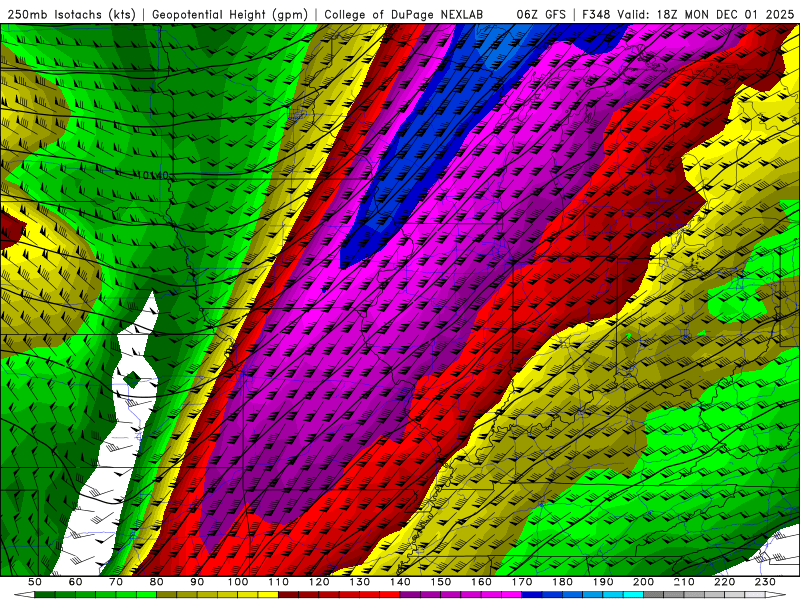Click the legend value '140'
Viewport: 800px width, 600px height.
coord(400,582)
